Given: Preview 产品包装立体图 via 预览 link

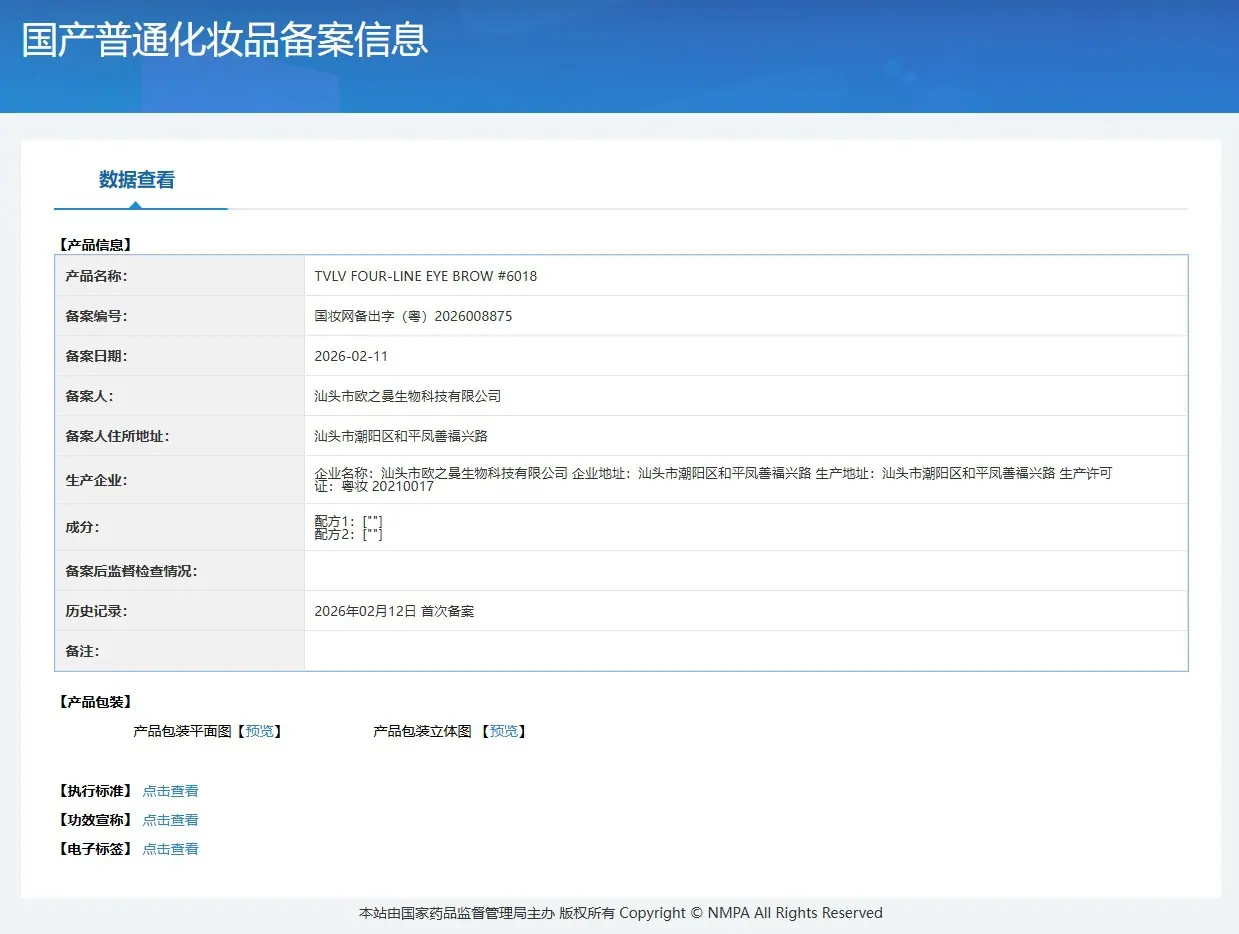Looking at the screenshot, I should click(504, 731).
